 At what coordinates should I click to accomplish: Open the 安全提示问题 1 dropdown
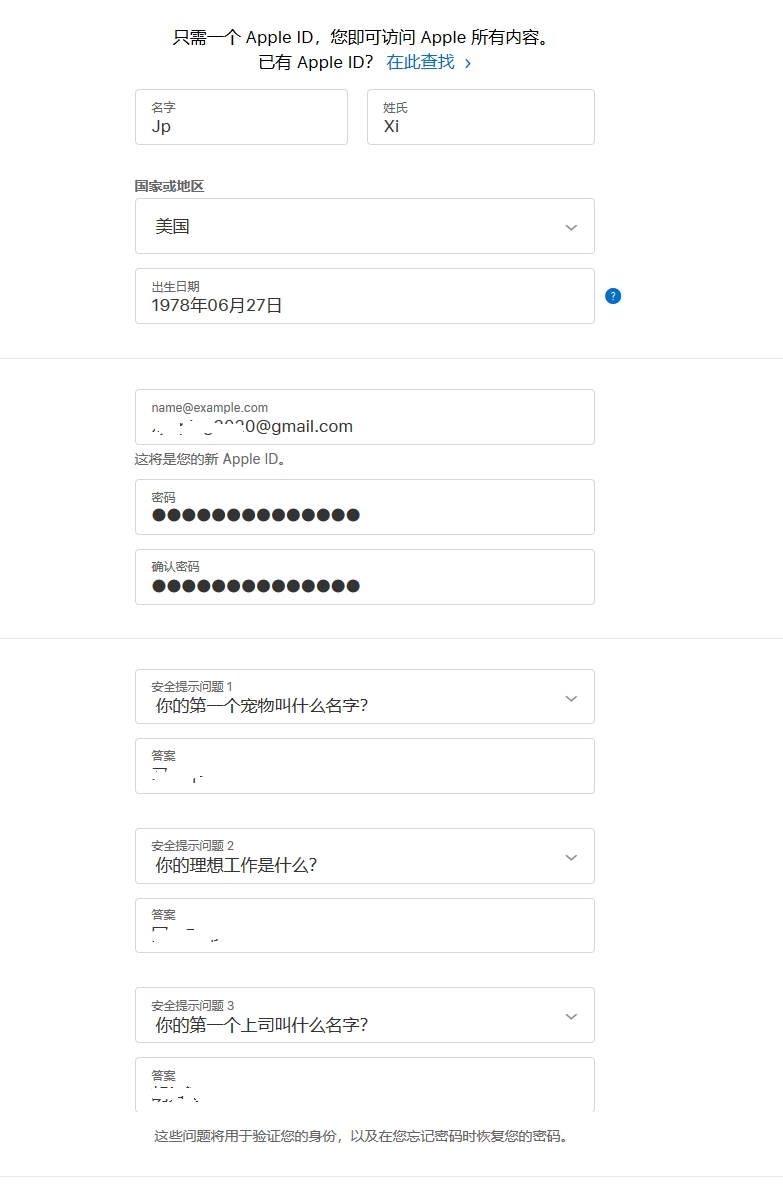coord(365,696)
